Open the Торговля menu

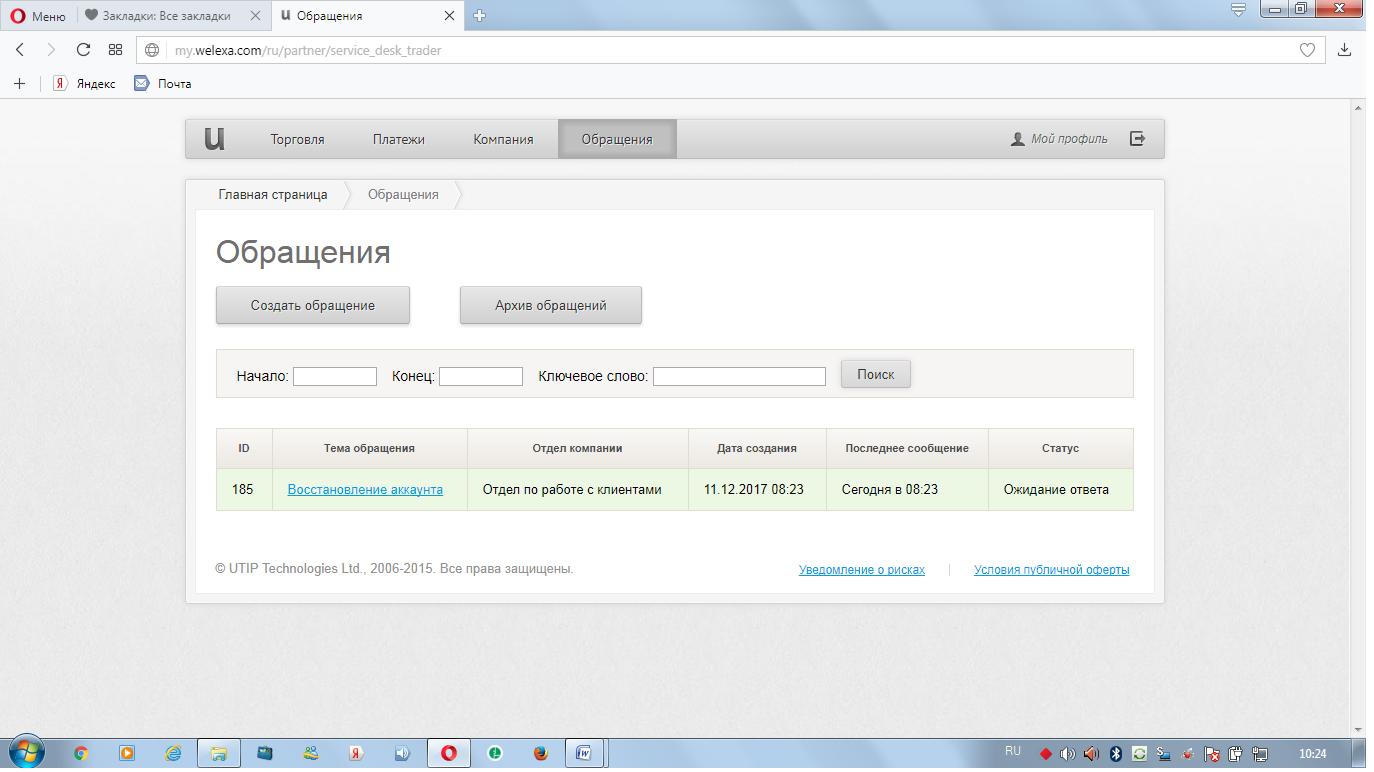tap(297, 139)
